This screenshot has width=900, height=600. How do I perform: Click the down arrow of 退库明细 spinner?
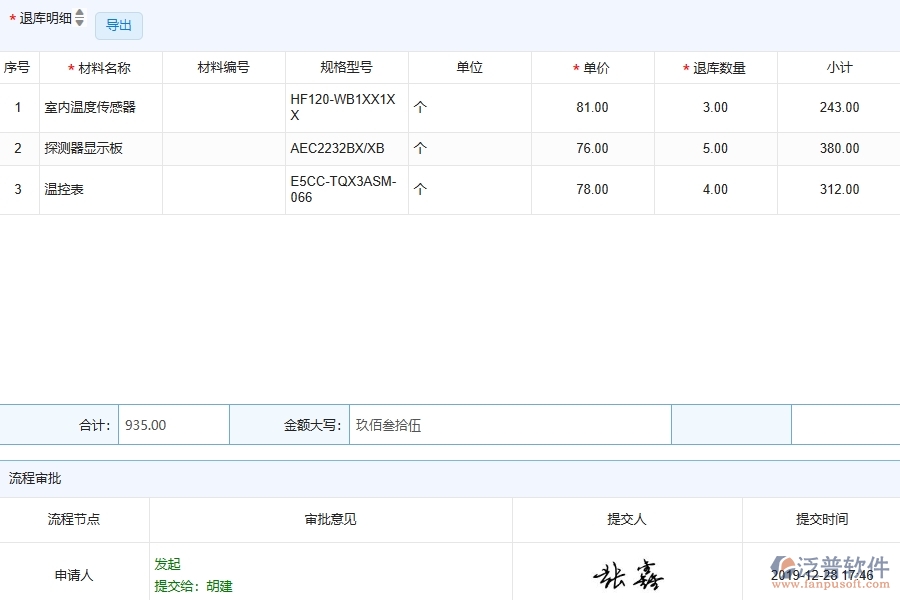click(x=79, y=22)
